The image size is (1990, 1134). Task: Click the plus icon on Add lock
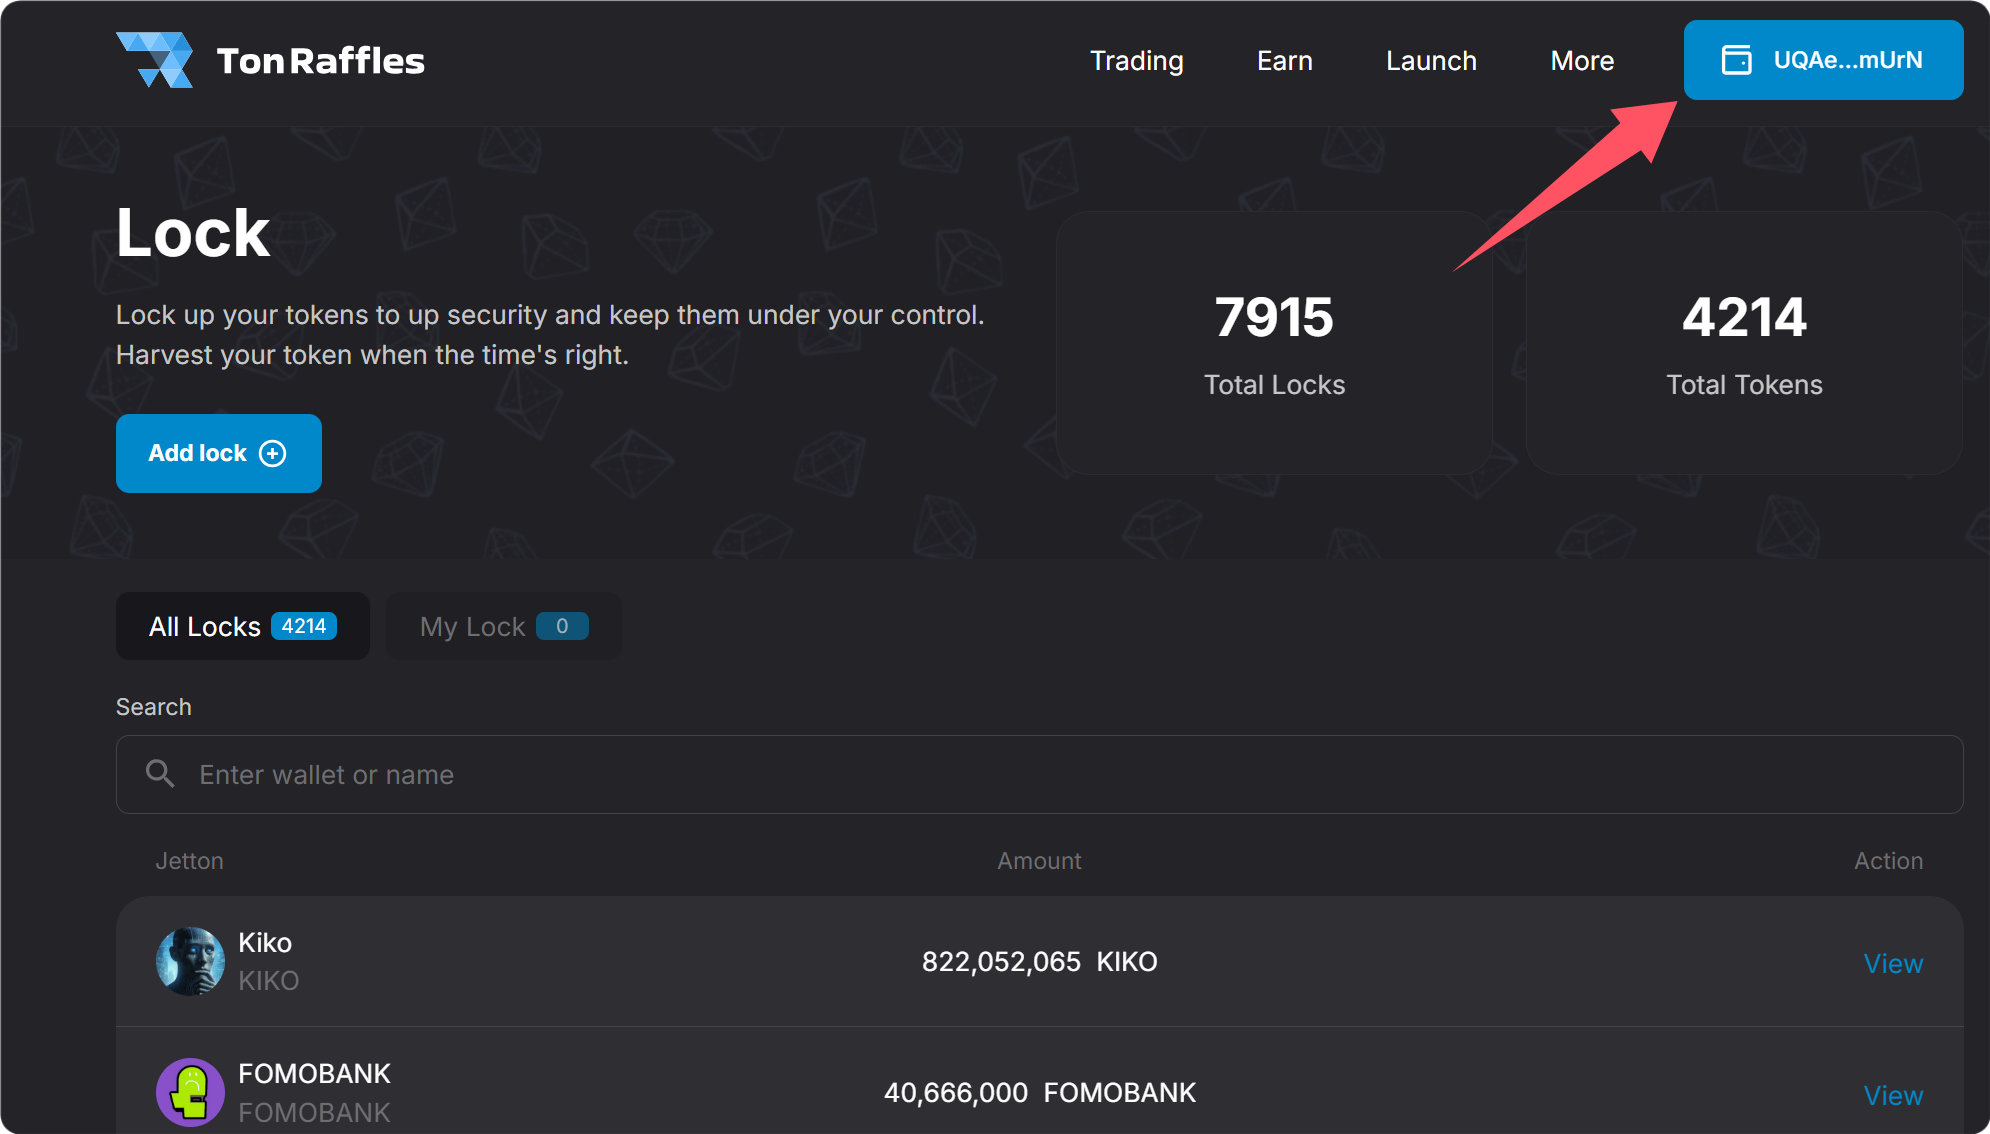[x=273, y=453]
